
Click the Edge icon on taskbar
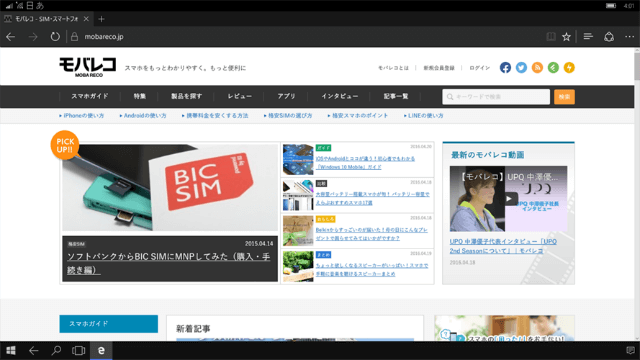(101, 350)
